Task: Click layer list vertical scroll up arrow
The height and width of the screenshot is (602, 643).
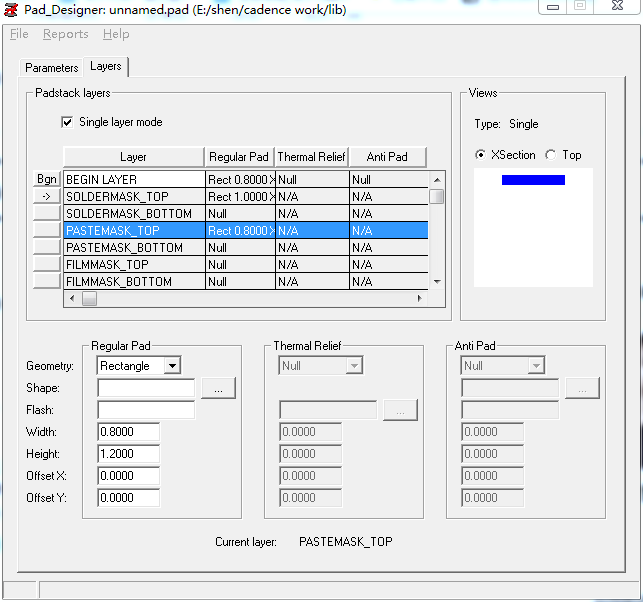Action: (x=437, y=179)
